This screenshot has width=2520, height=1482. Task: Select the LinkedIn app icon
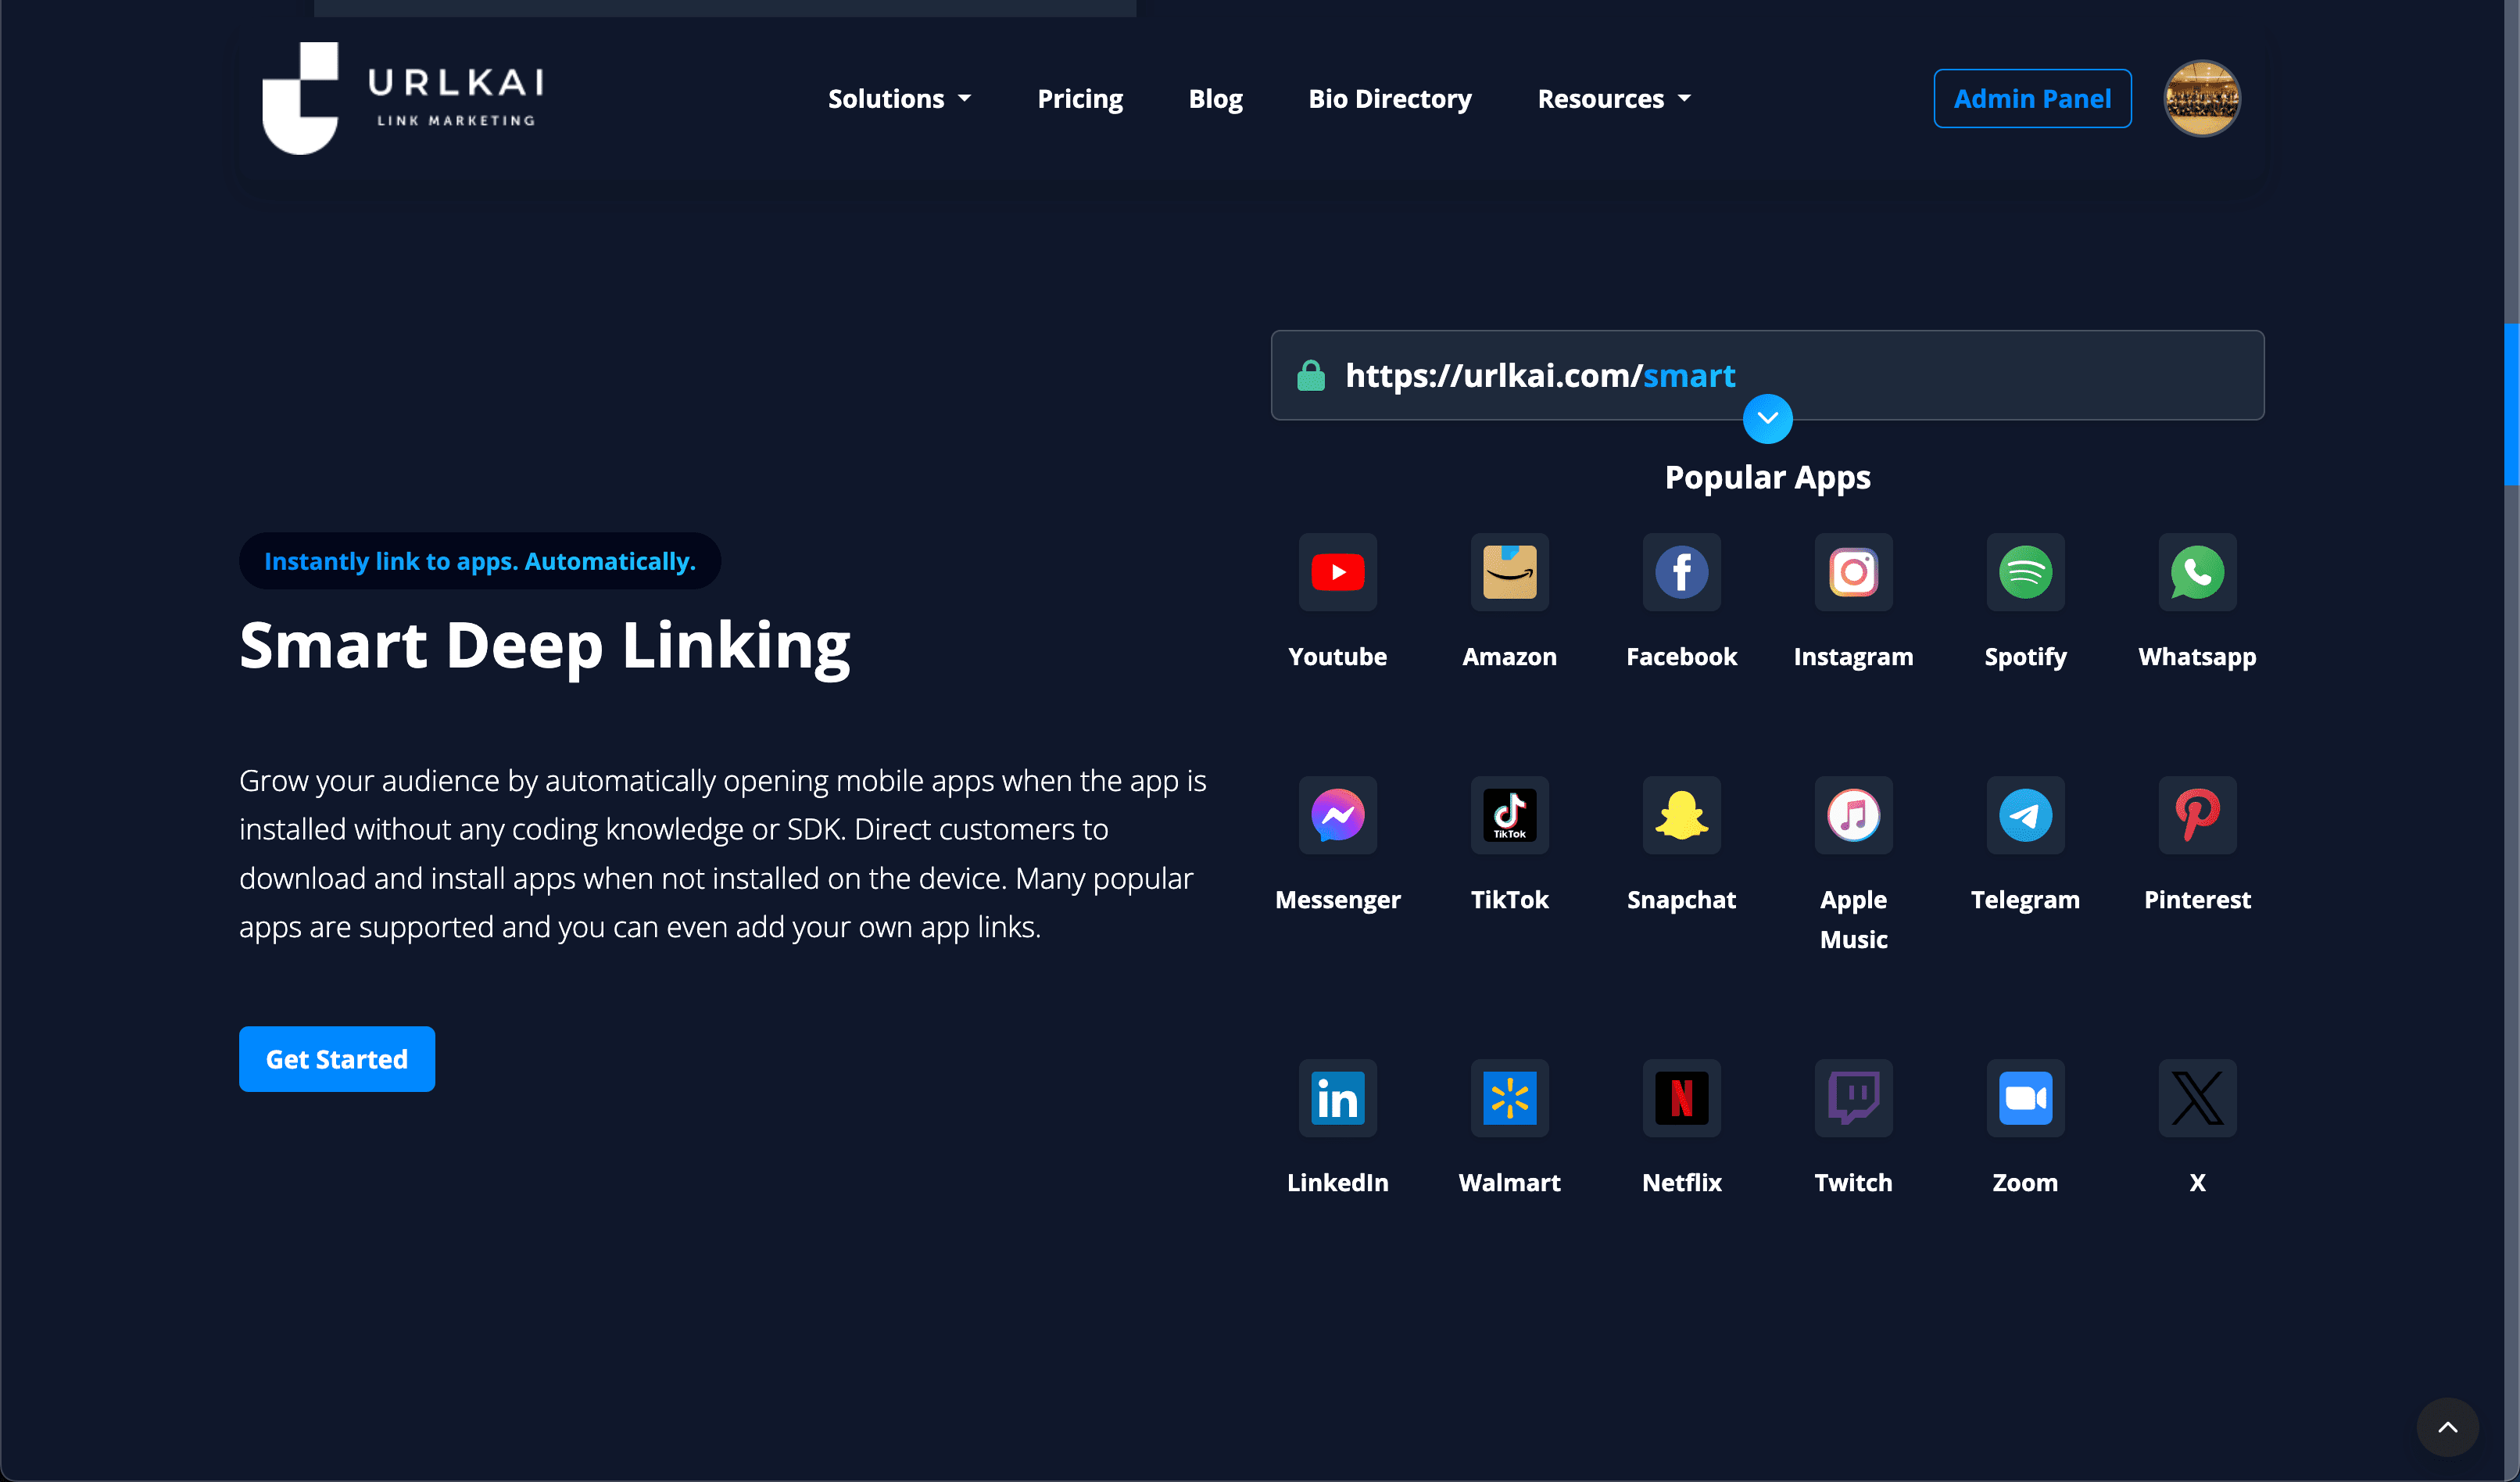click(1337, 1097)
